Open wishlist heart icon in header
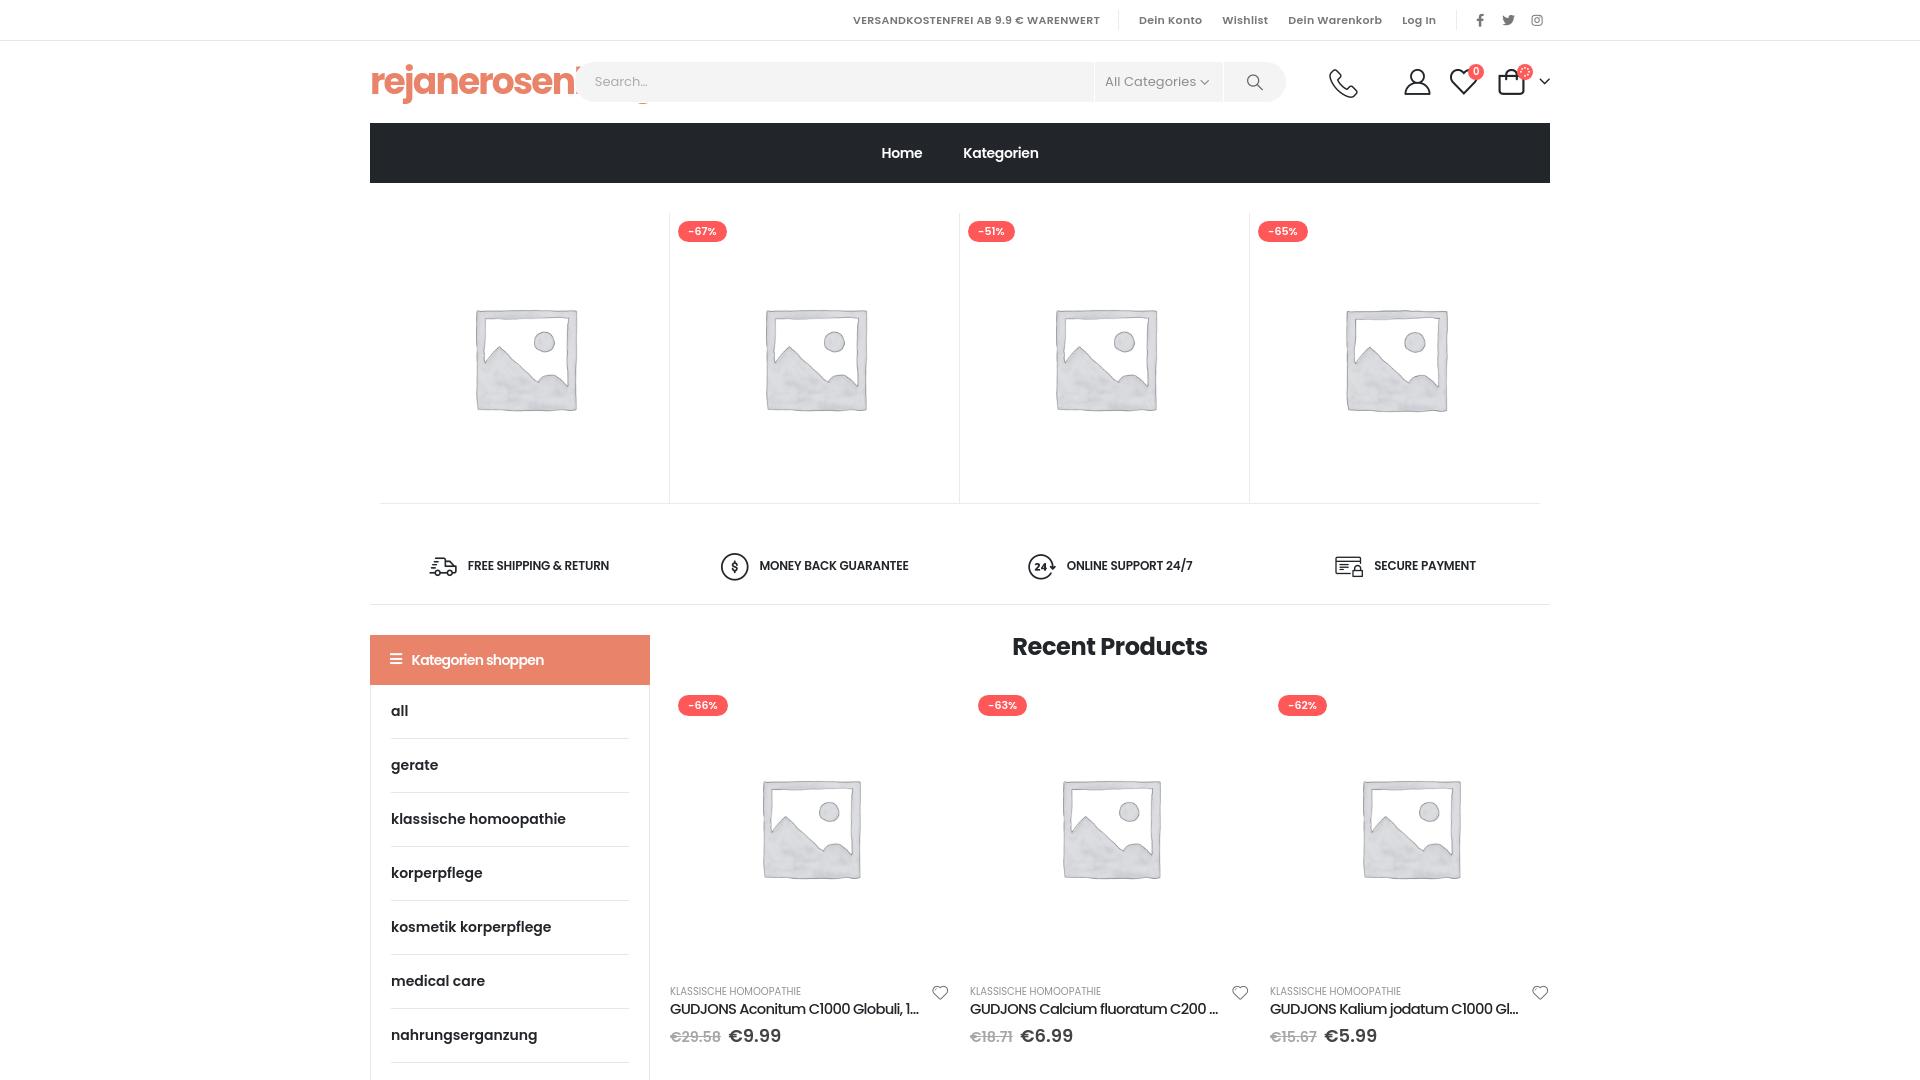 1463,82
